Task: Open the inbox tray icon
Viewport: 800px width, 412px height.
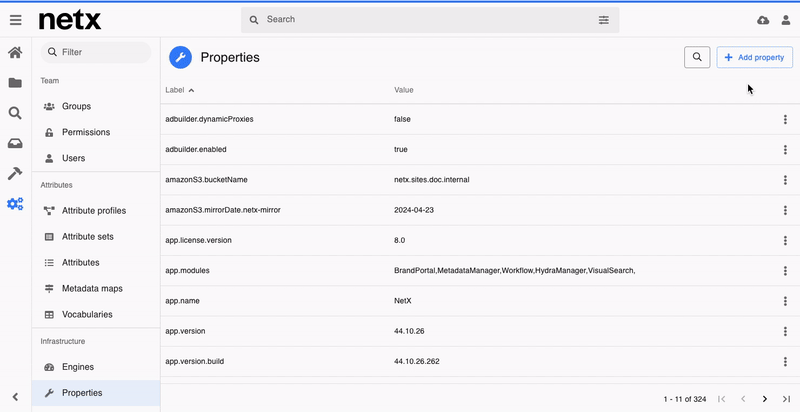Action: click(x=15, y=143)
